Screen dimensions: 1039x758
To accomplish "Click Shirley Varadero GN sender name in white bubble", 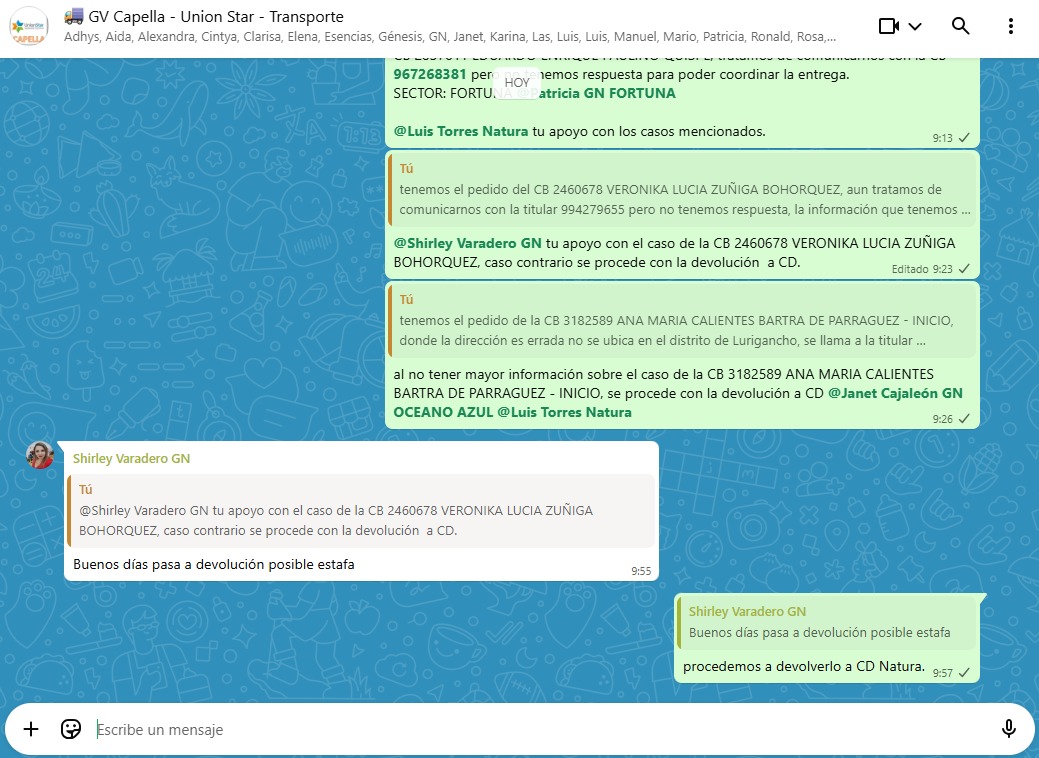I will tap(131, 459).
